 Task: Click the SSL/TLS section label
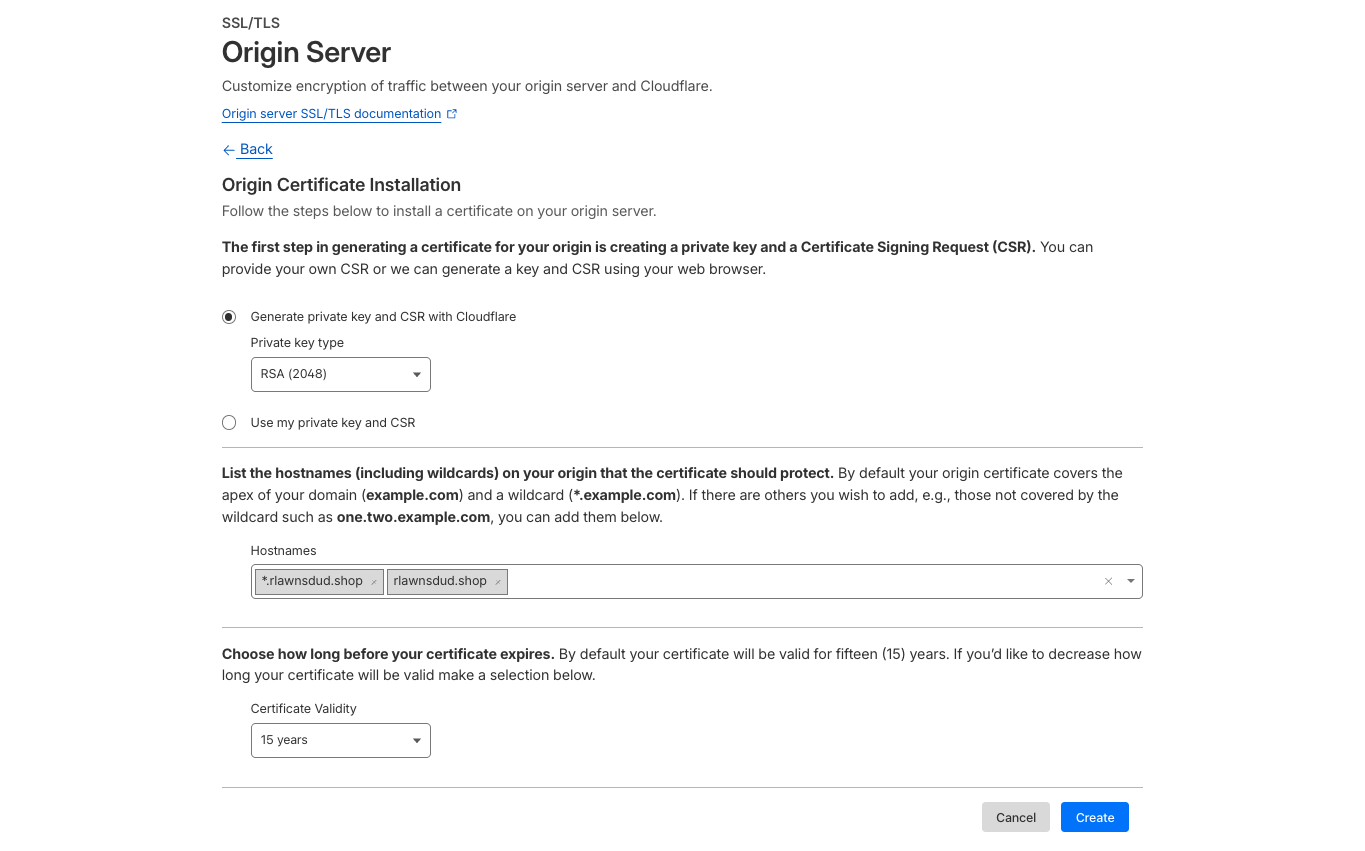coord(251,22)
